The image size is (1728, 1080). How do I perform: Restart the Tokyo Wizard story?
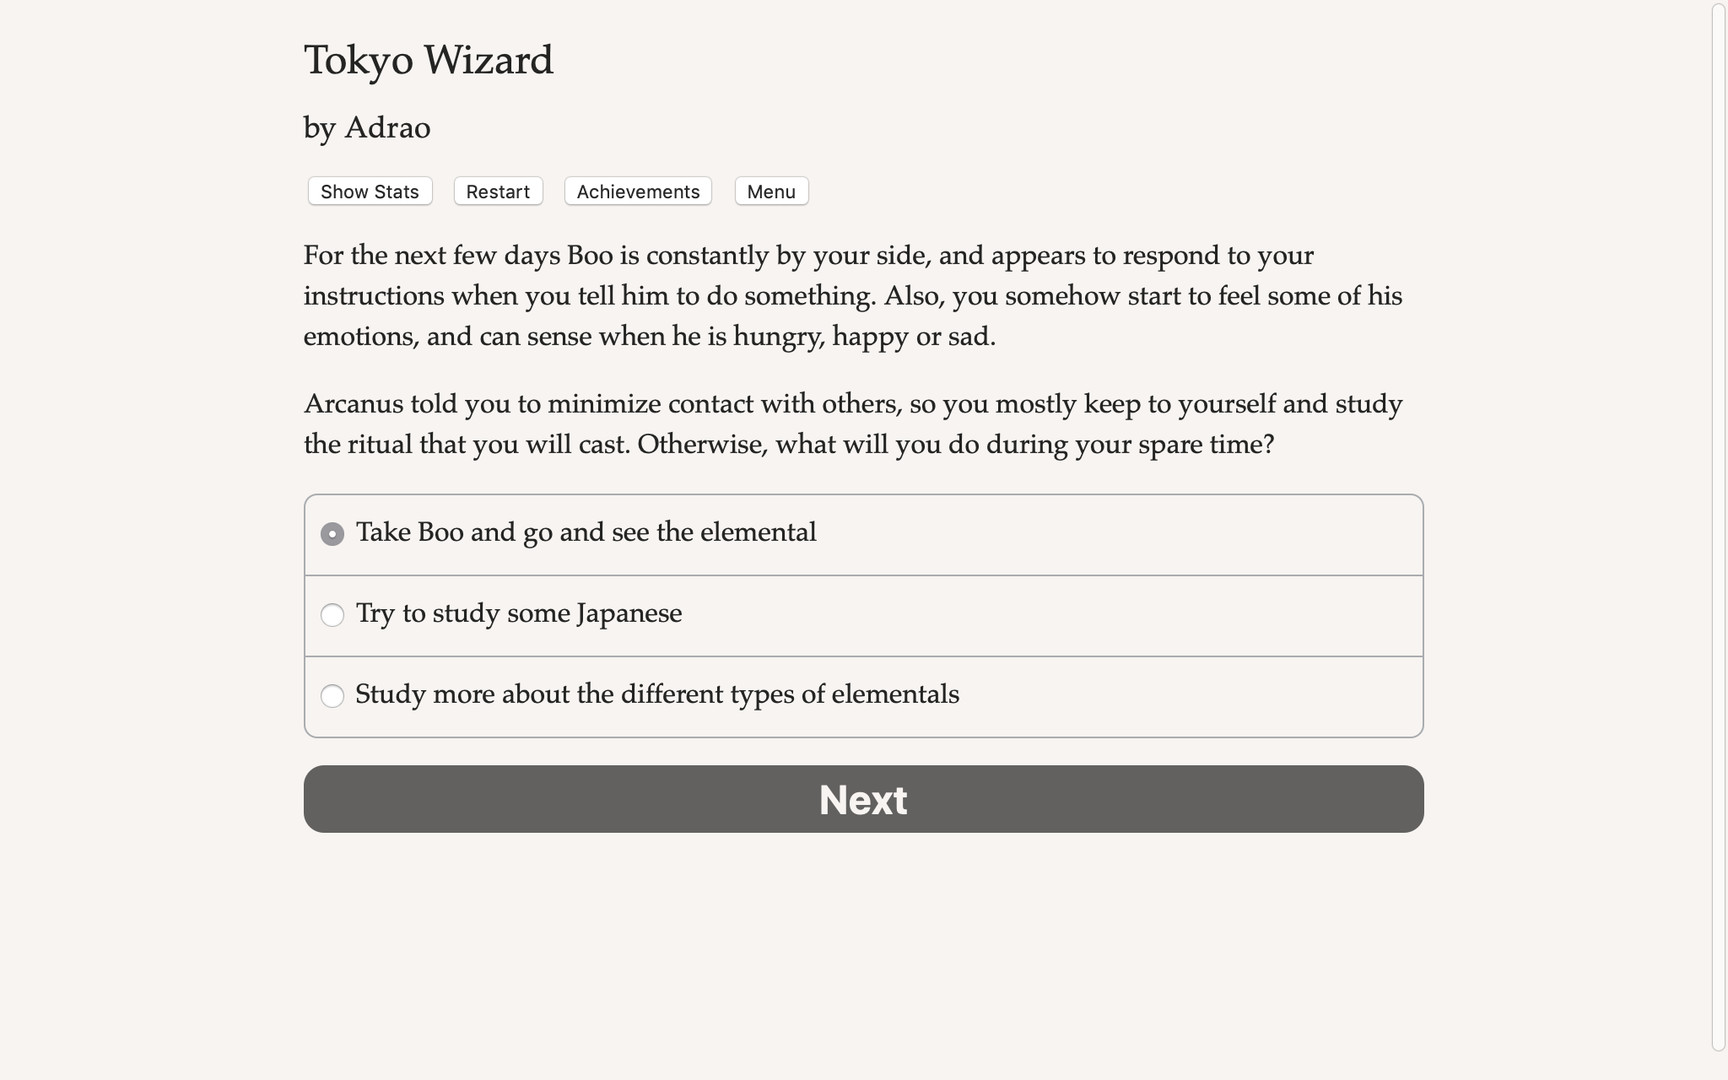point(497,191)
